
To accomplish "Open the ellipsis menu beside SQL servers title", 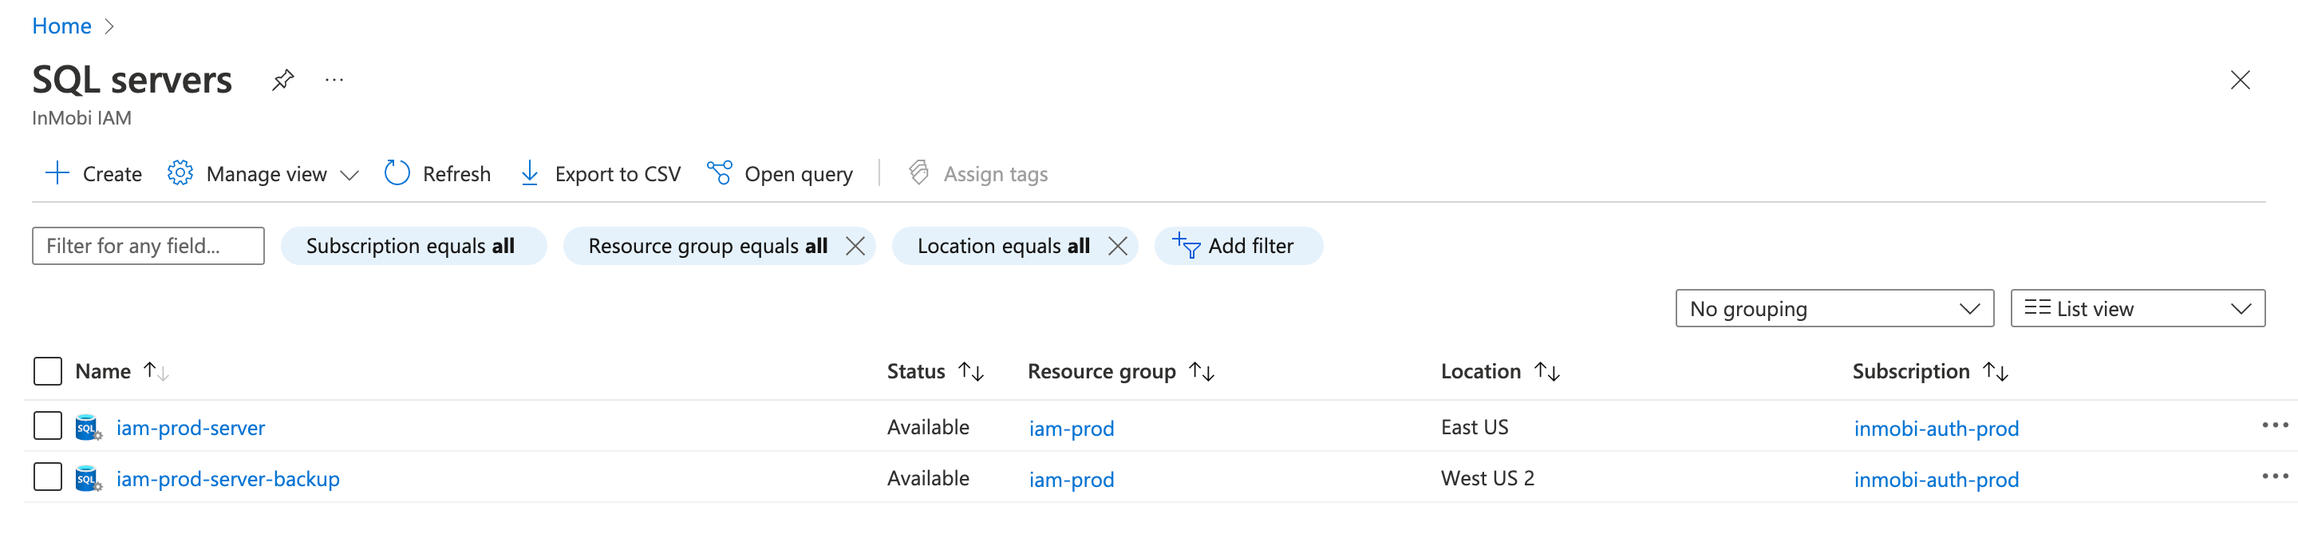I will 334,80.
